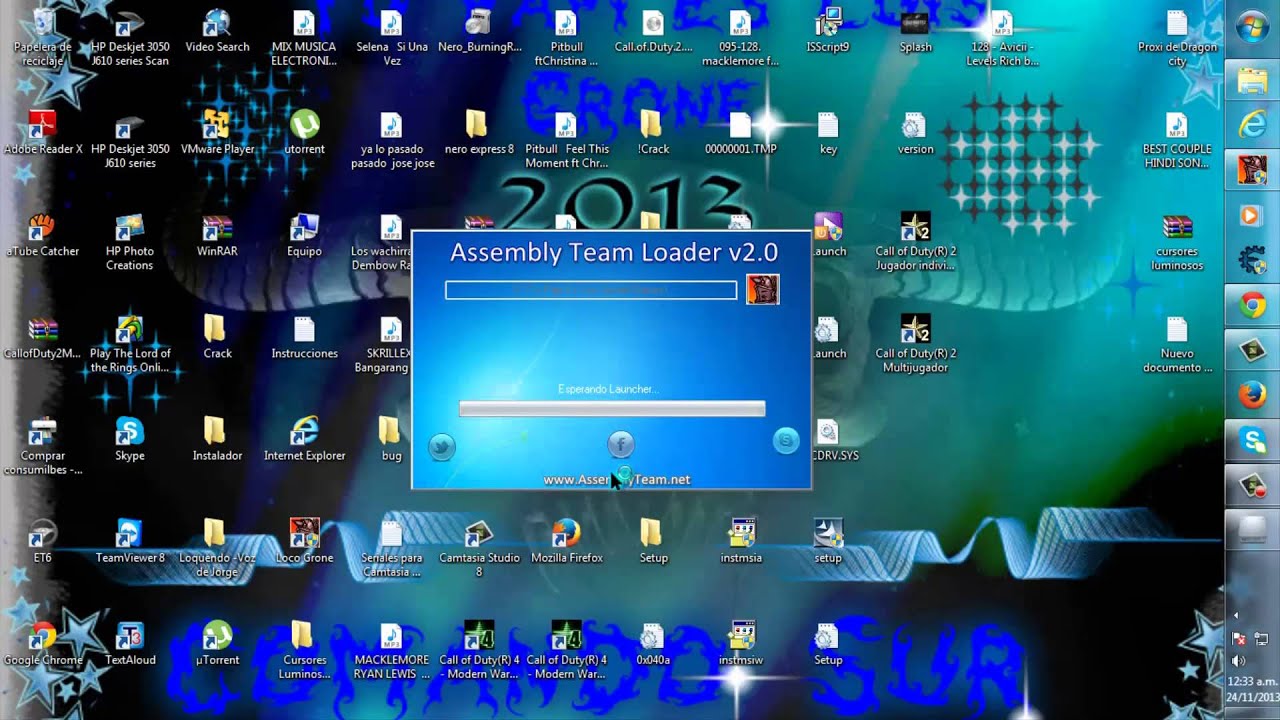The image size is (1280, 720).
Task: Select the CallofDuty2M archive icon
Action: [x=42, y=338]
